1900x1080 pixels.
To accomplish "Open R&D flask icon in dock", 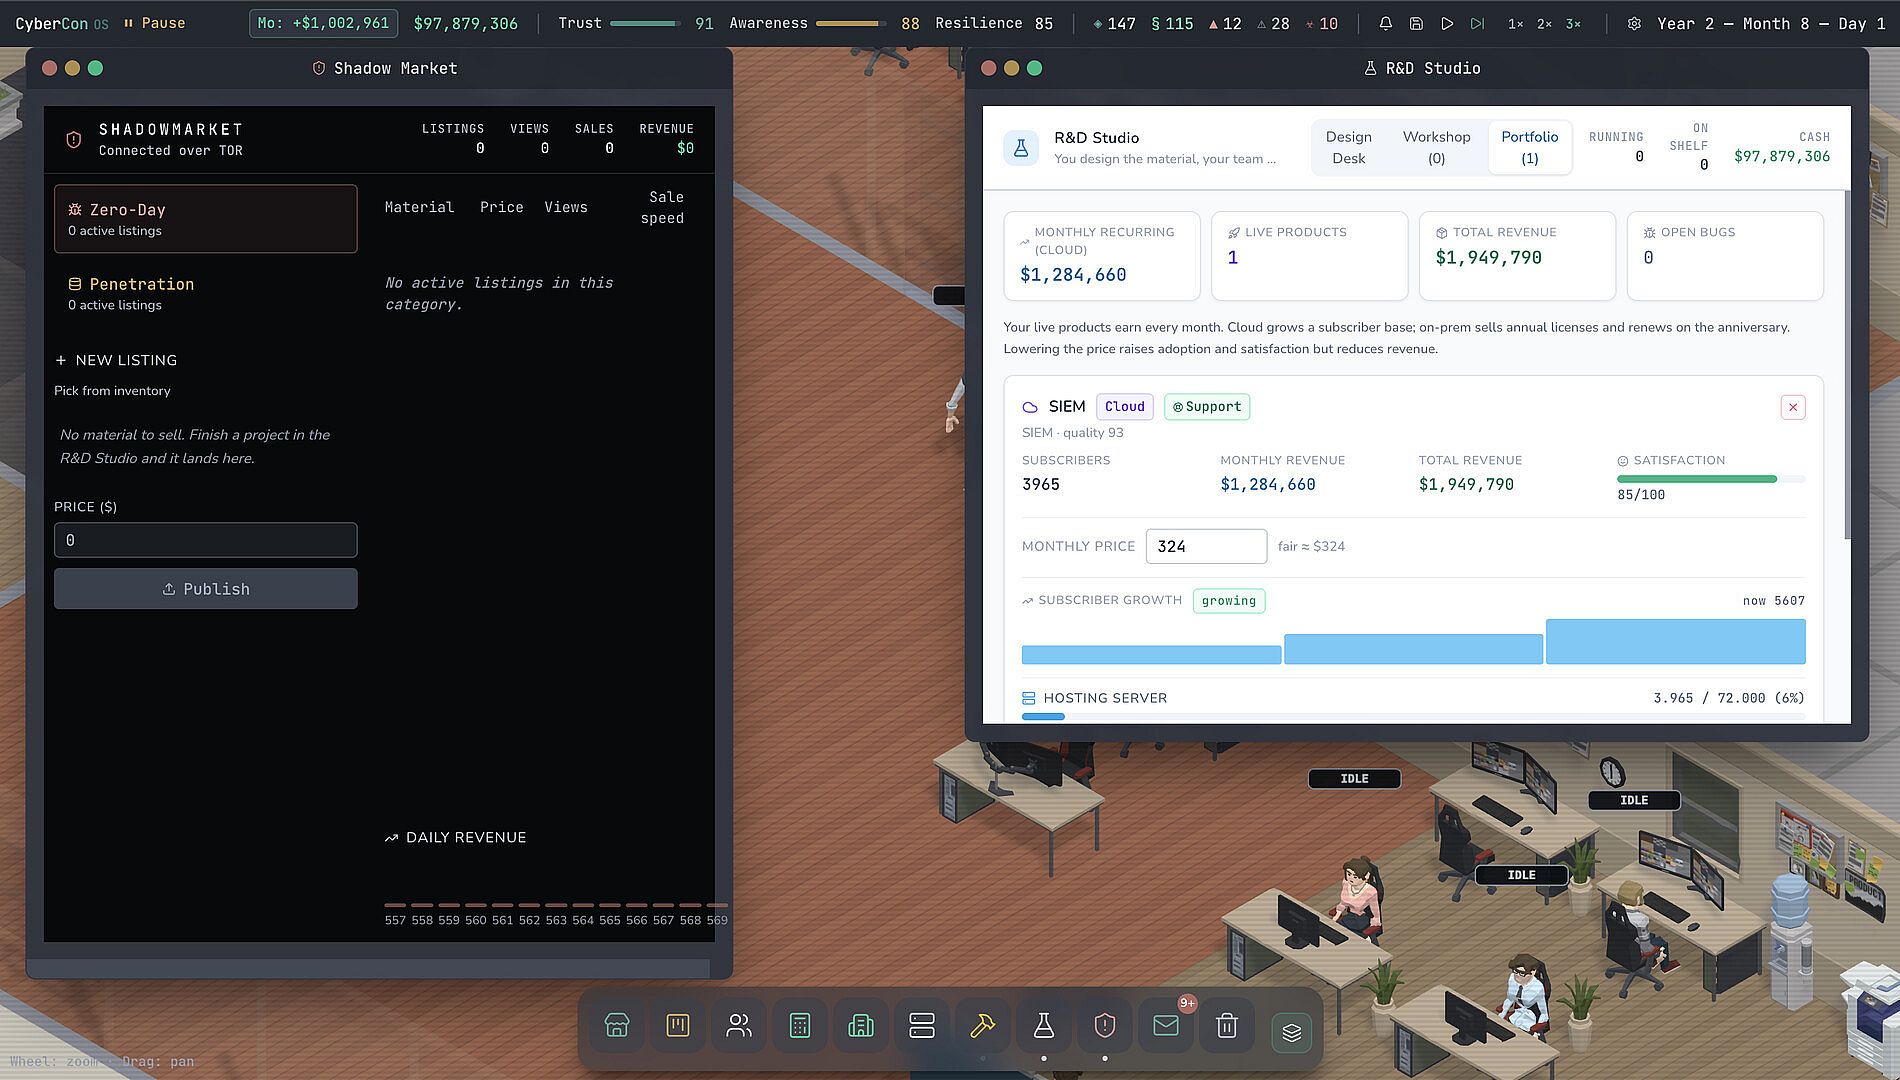I will click(1044, 1026).
